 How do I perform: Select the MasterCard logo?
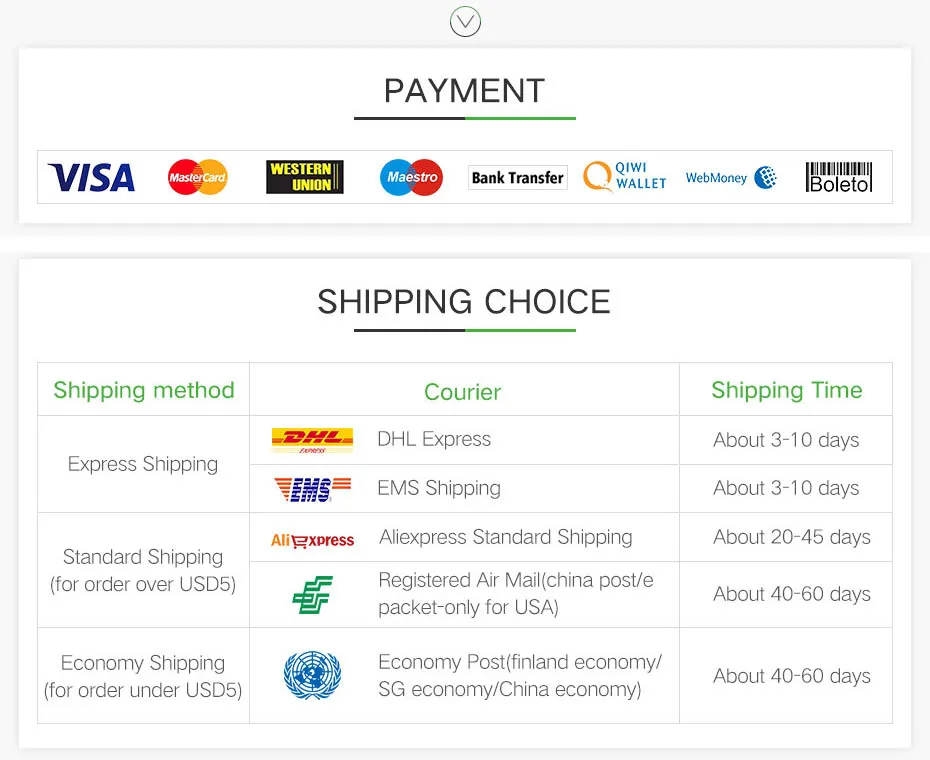click(197, 177)
